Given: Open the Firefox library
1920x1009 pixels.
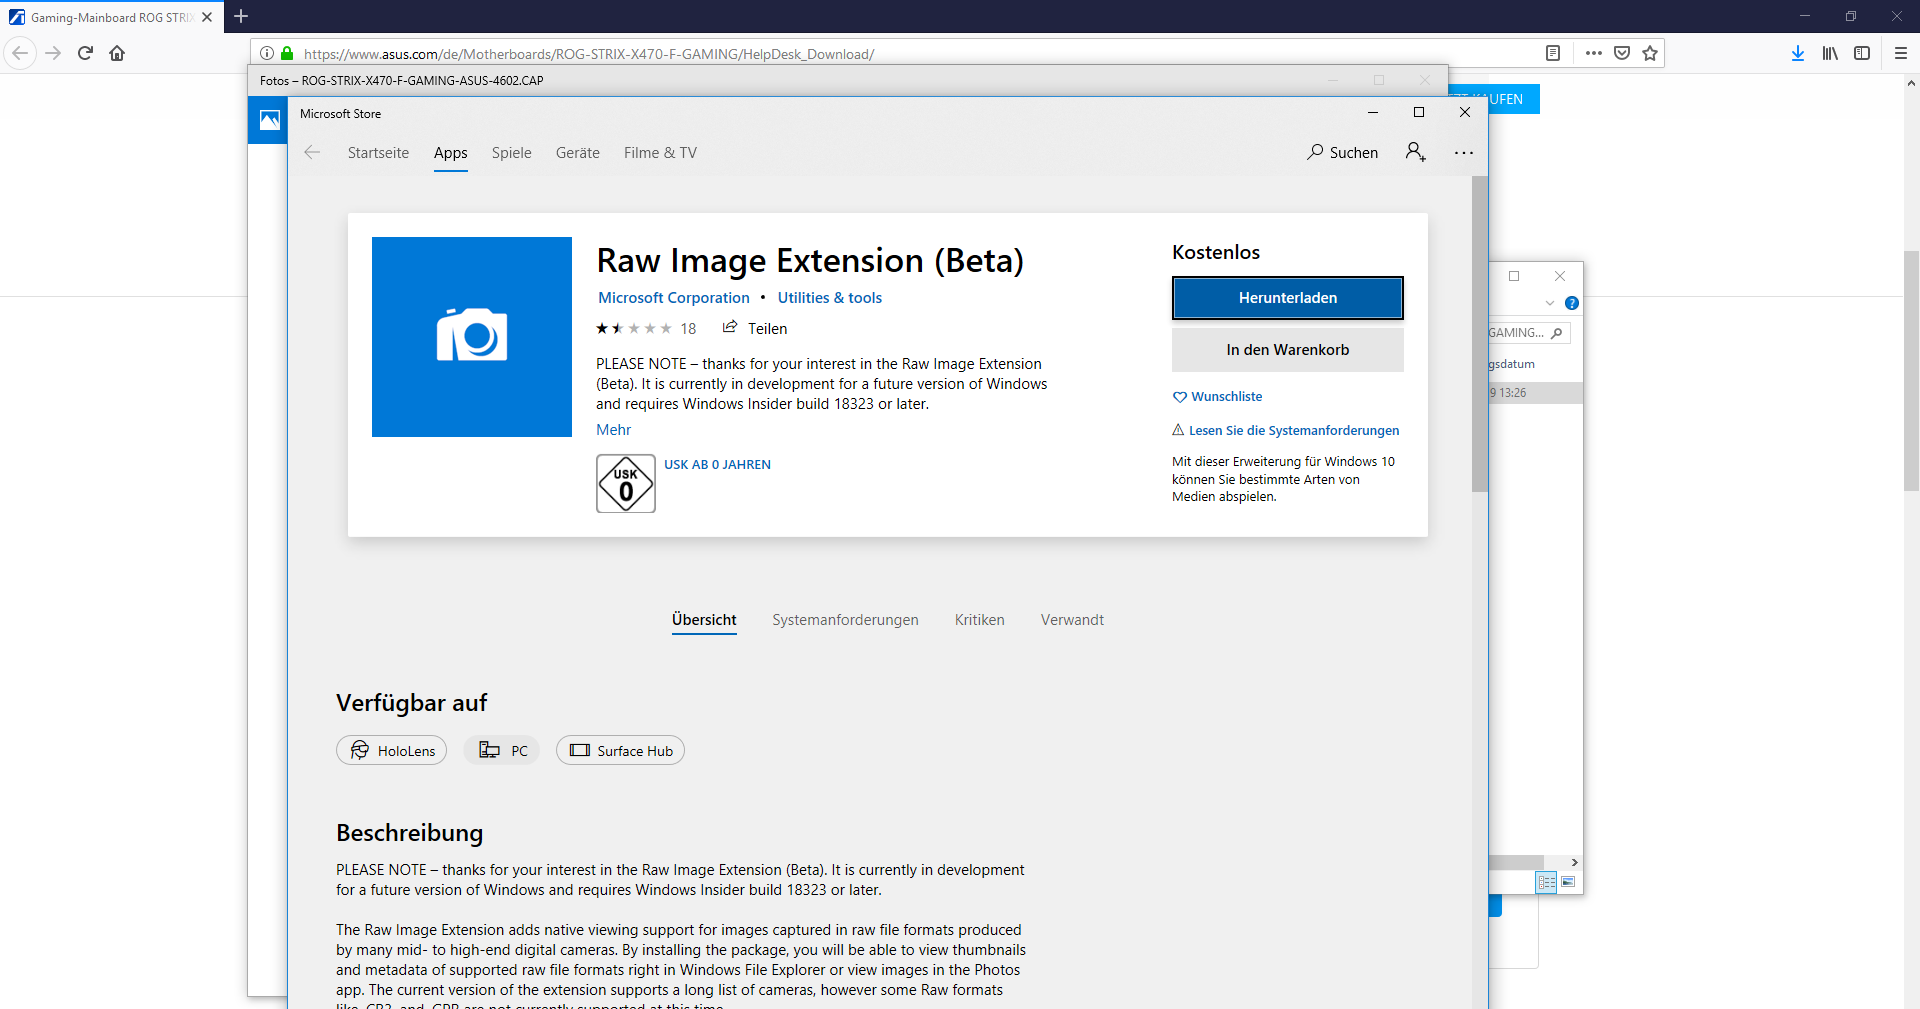Looking at the screenshot, I should point(1830,53).
